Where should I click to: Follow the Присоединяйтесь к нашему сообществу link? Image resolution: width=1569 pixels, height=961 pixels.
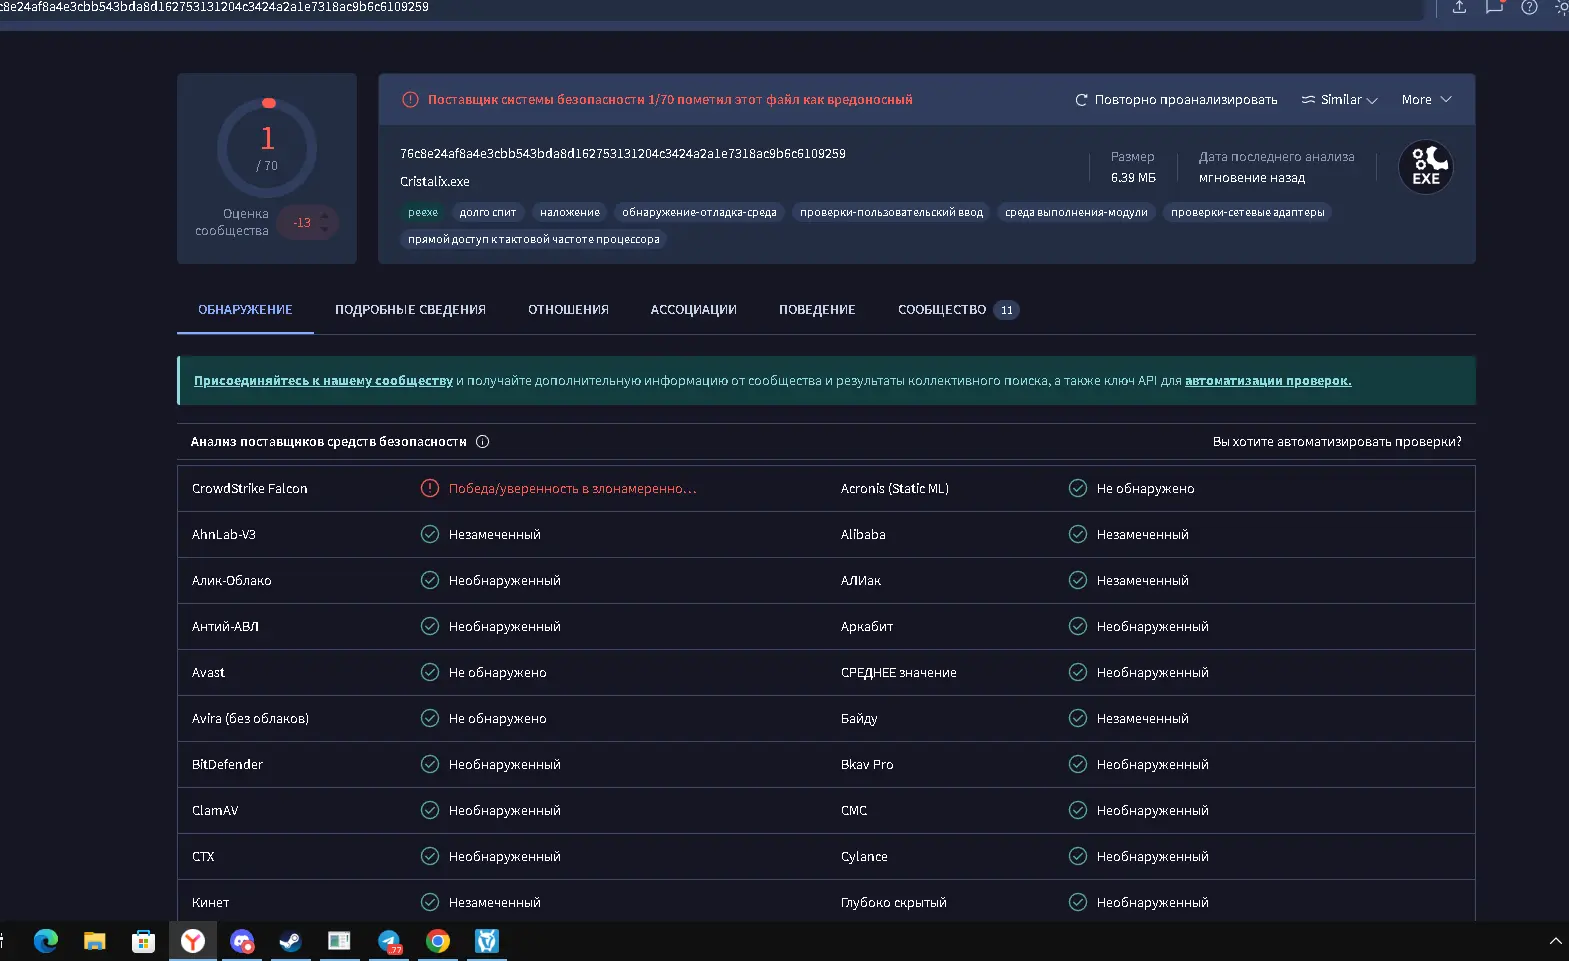click(323, 381)
